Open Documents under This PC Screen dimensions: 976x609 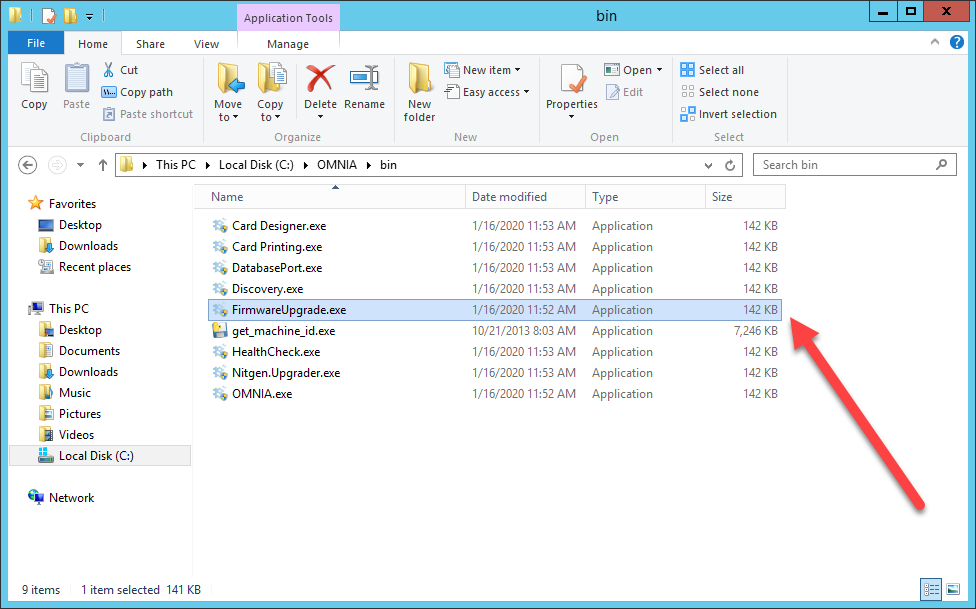click(89, 351)
